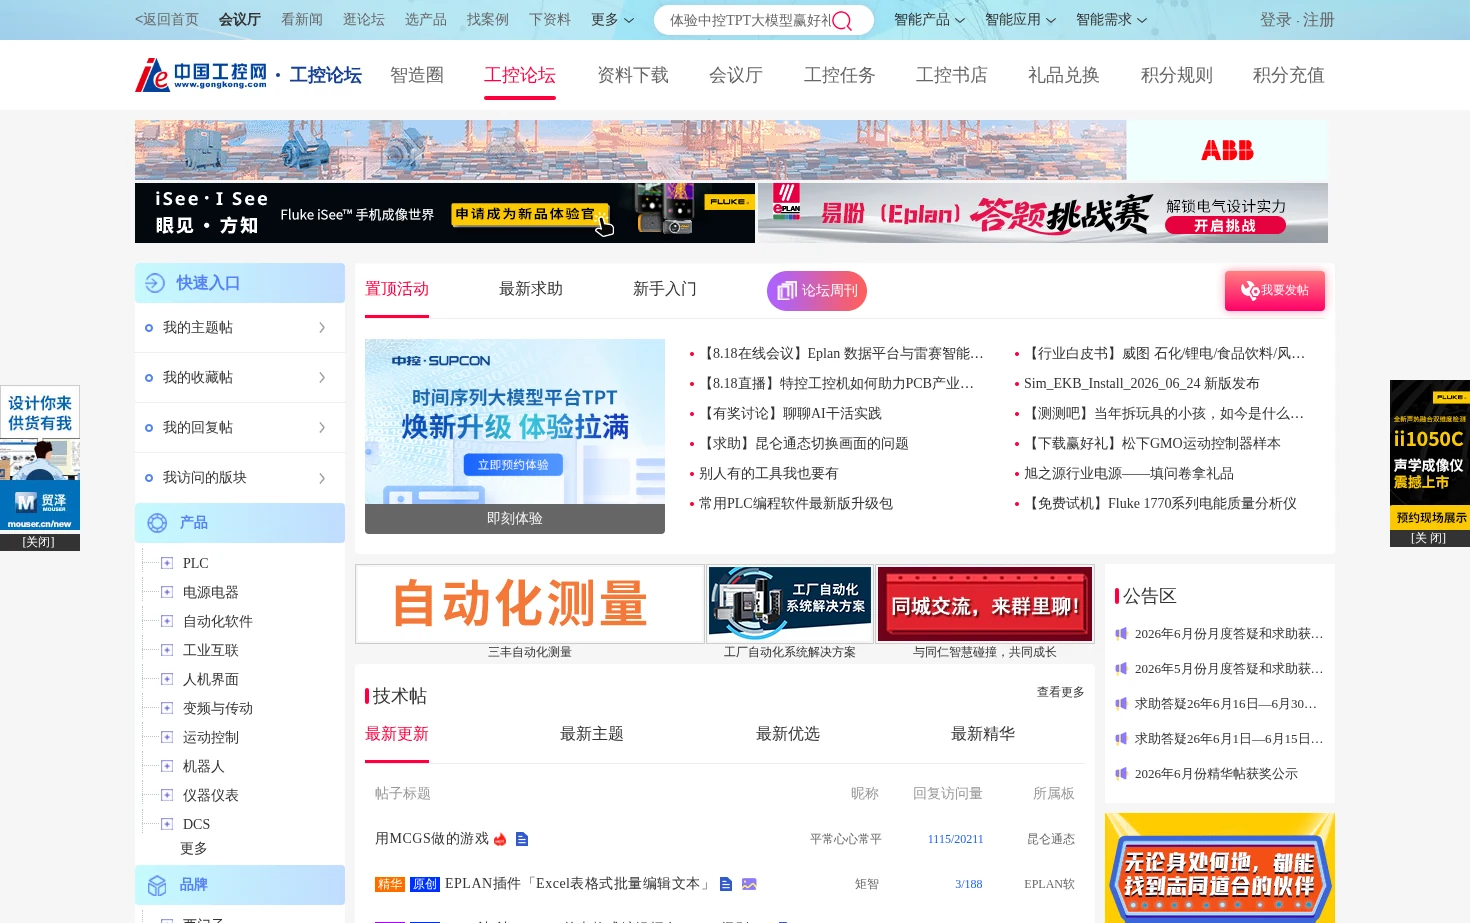
Task: Open the 积分充值 nav item
Action: (1289, 75)
